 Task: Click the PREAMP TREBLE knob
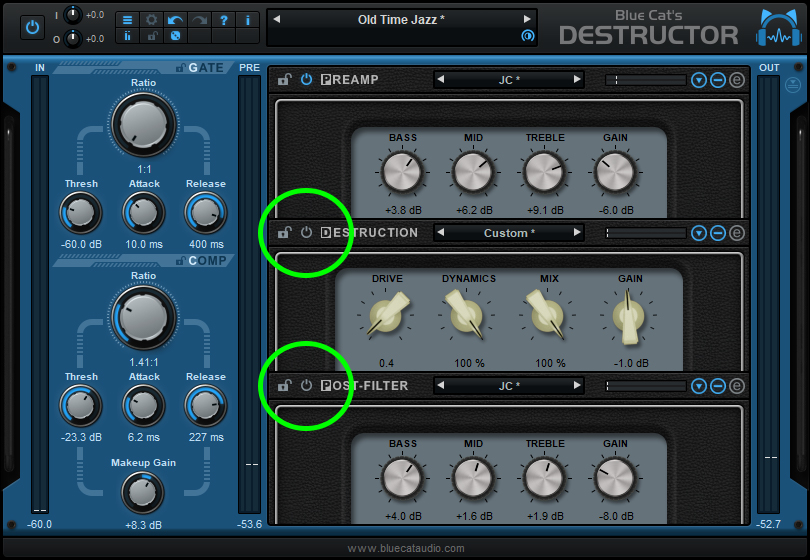click(544, 173)
